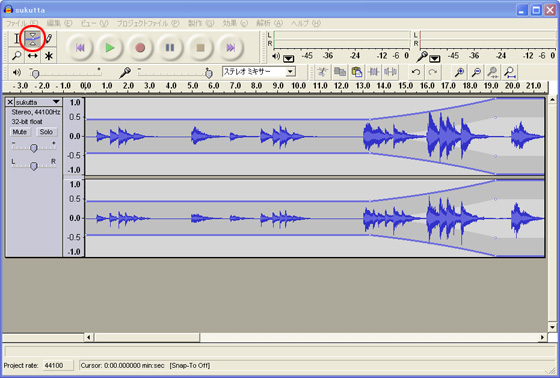Open the 編集 menu
The image size is (560, 378).
[59, 23]
